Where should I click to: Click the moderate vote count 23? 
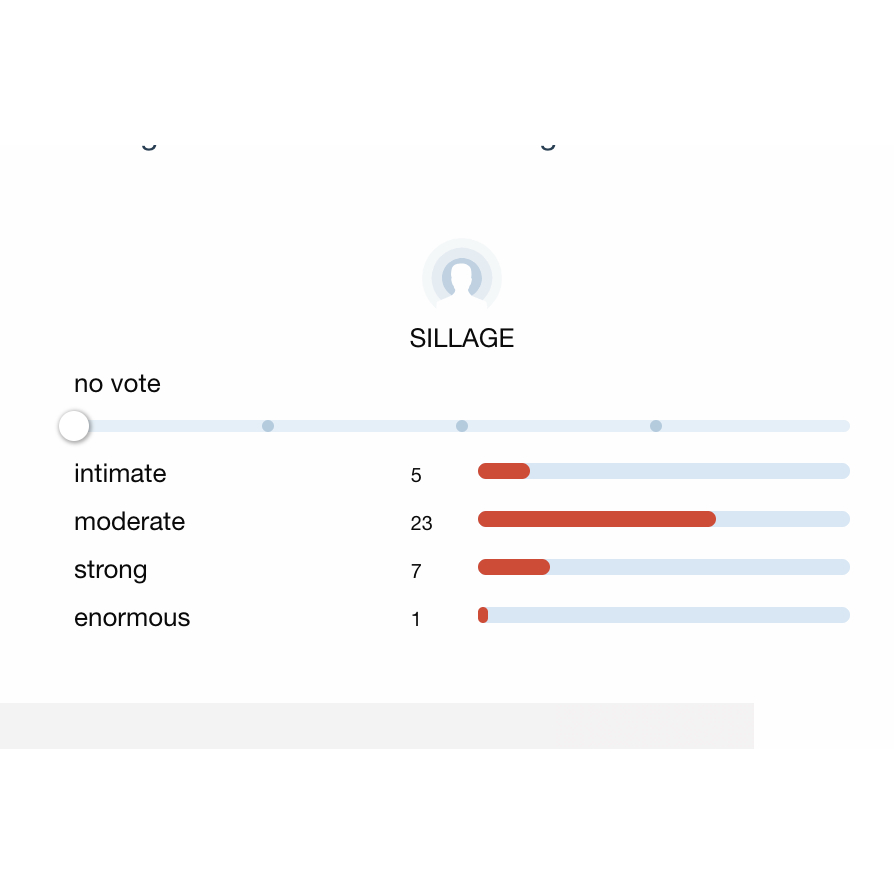(421, 523)
